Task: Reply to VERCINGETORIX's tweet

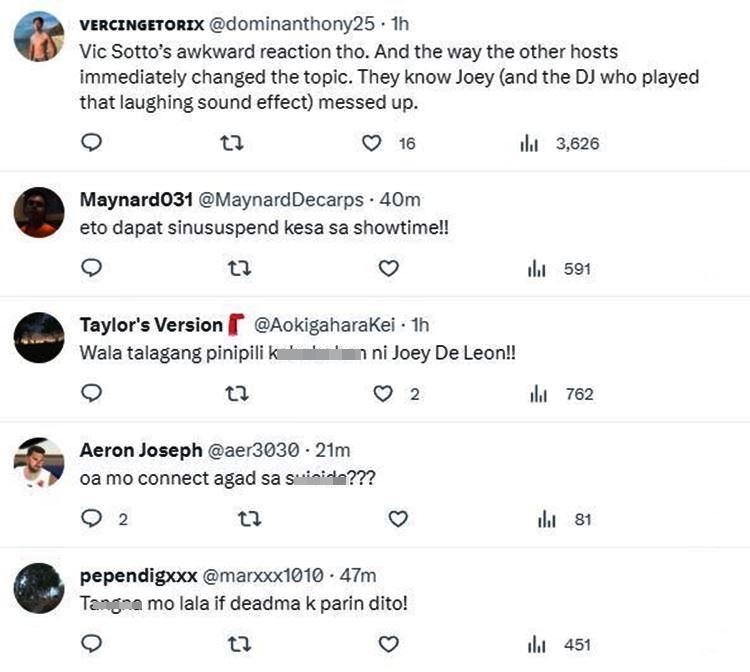Action: pyautogui.click(x=91, y=143)
